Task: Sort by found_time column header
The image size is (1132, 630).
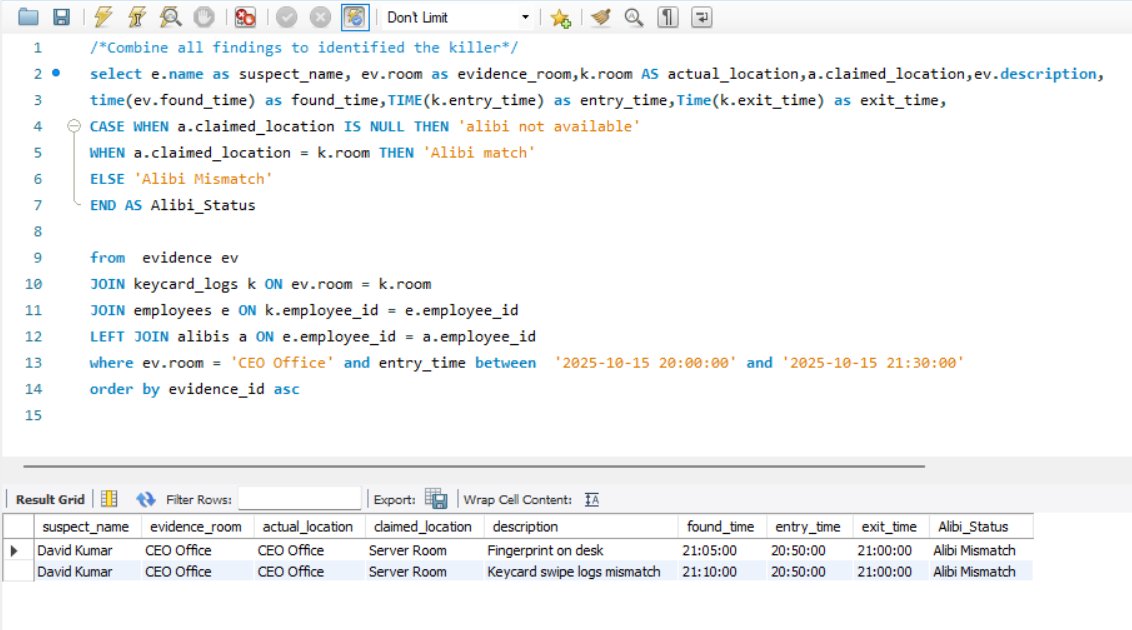Action: coord(720,527)
